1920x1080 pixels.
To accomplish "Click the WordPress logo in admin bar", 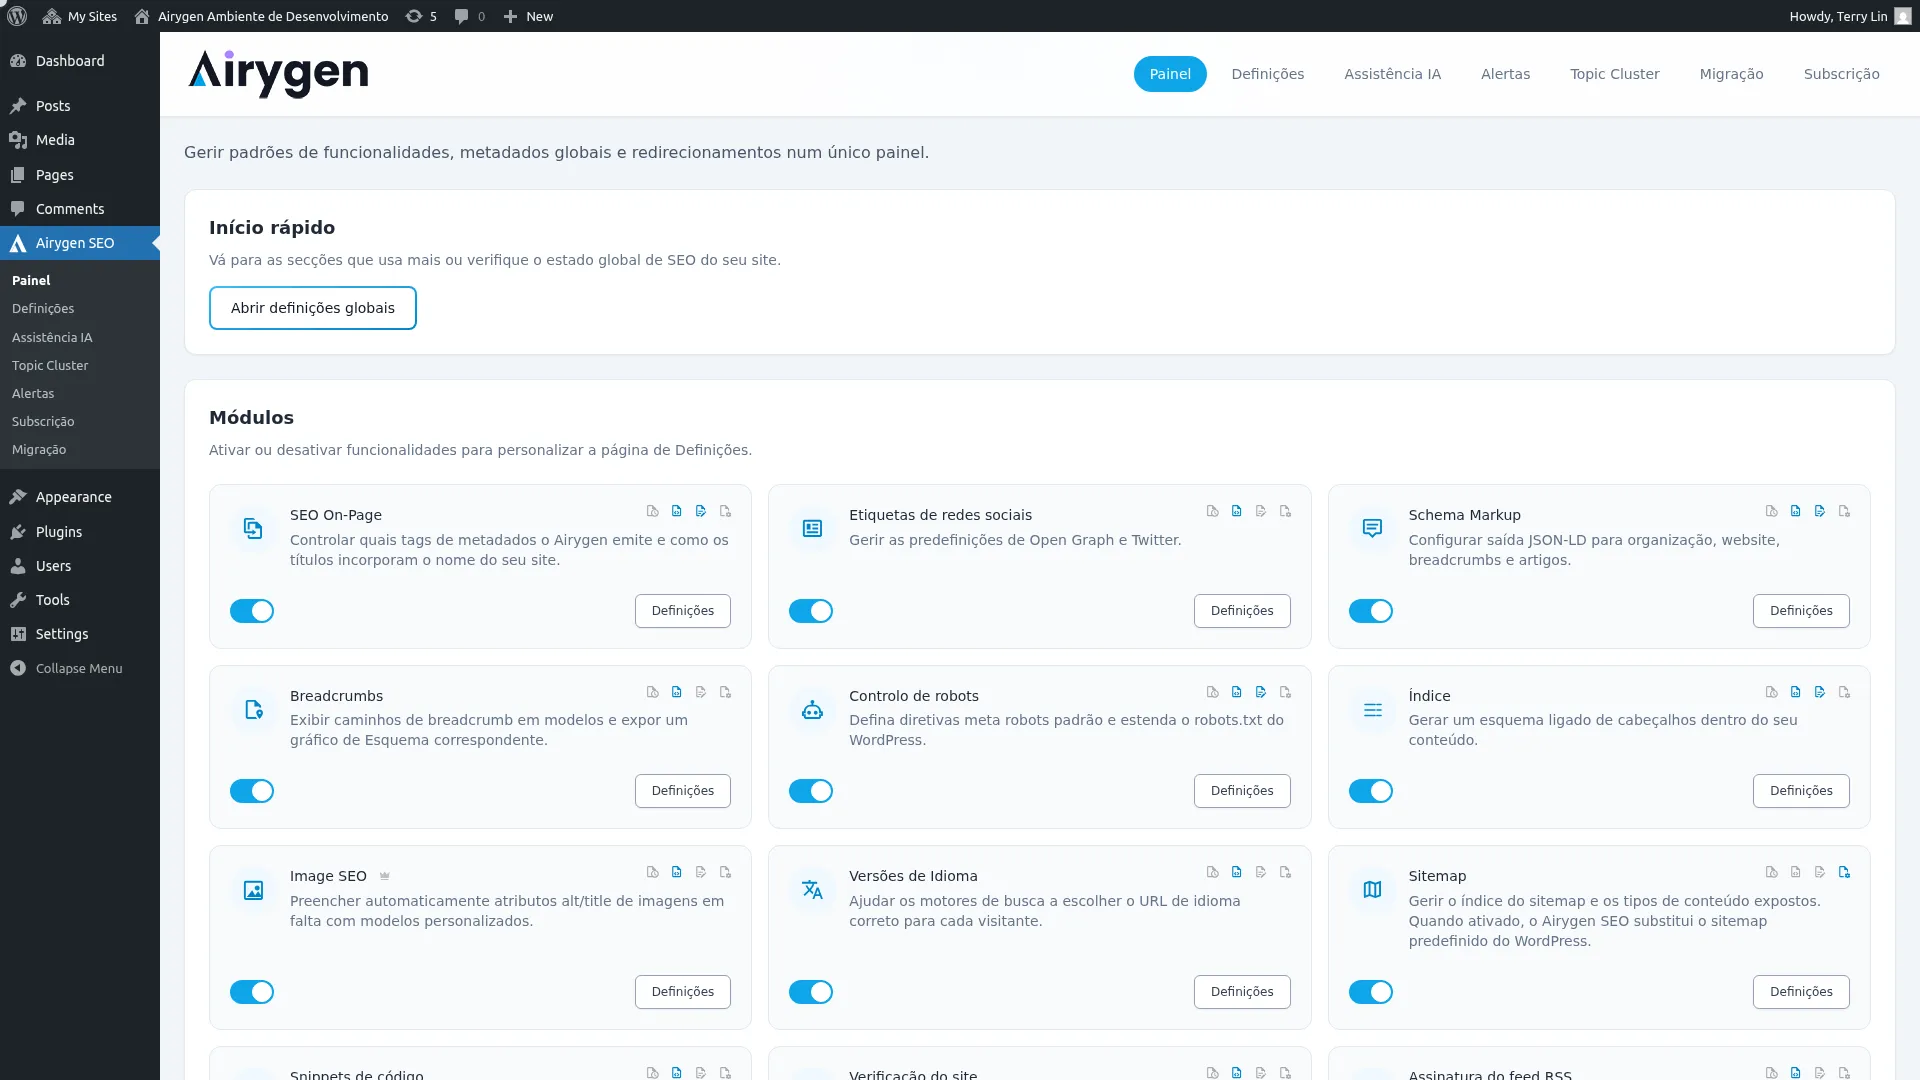I will coord(17,16).
